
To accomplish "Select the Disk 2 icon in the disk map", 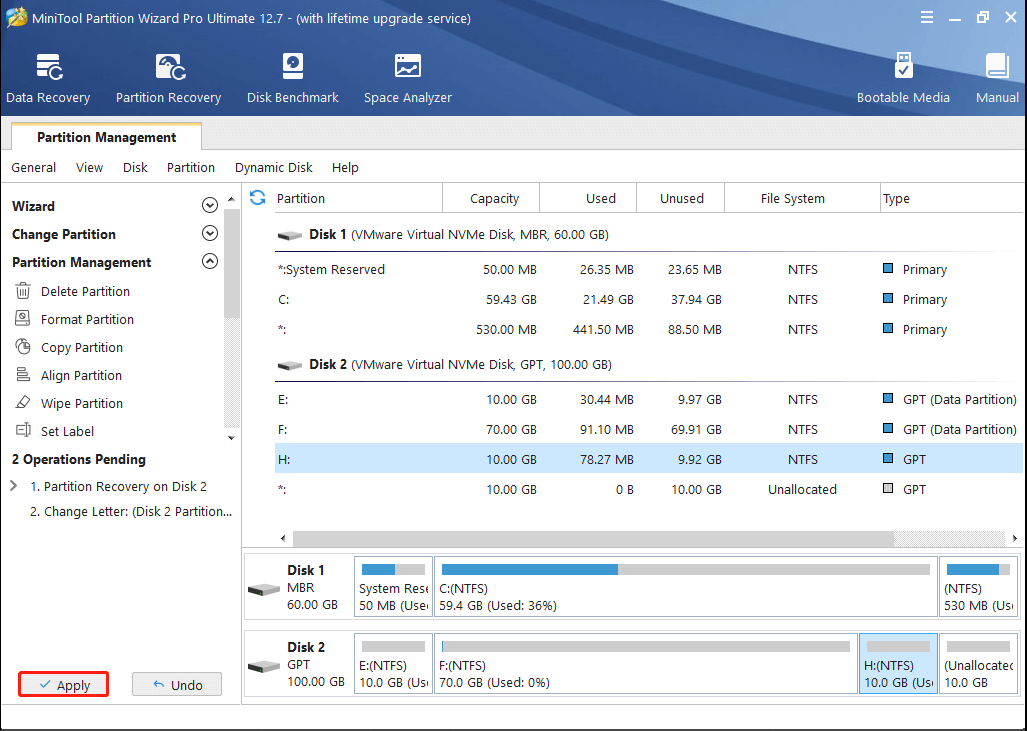I will pyautogui.click(x=264, y=666).
